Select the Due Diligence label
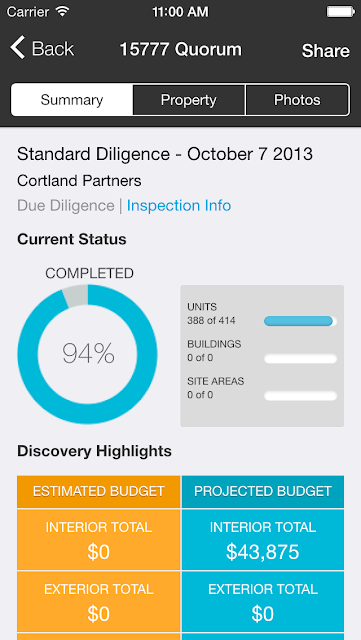The height and width of the screenshot is (640, 361). click(66, 205)
